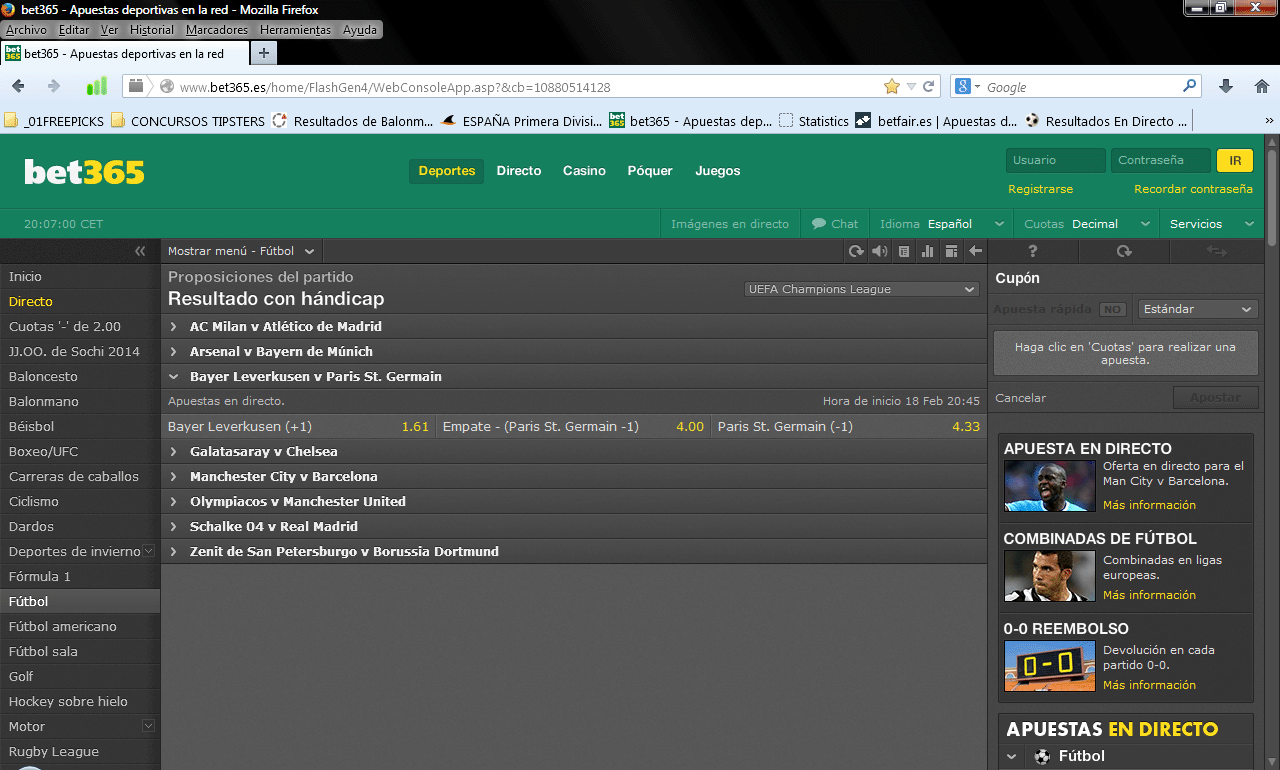Click the Chat speech bubble option
This screenshot has height=770, width=1280.
[x=835, y=224]
